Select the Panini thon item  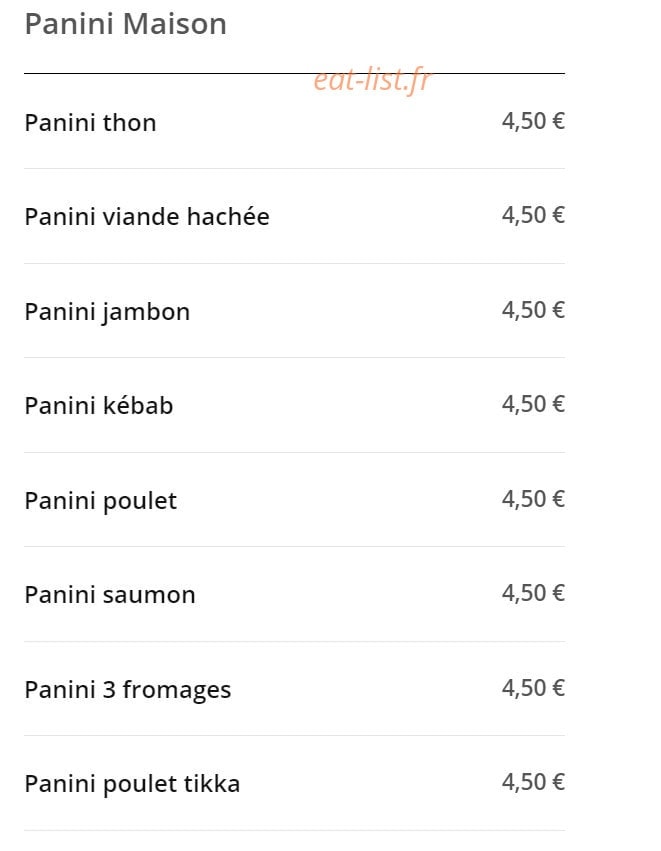pyautogui.click(x=91, y=123)
